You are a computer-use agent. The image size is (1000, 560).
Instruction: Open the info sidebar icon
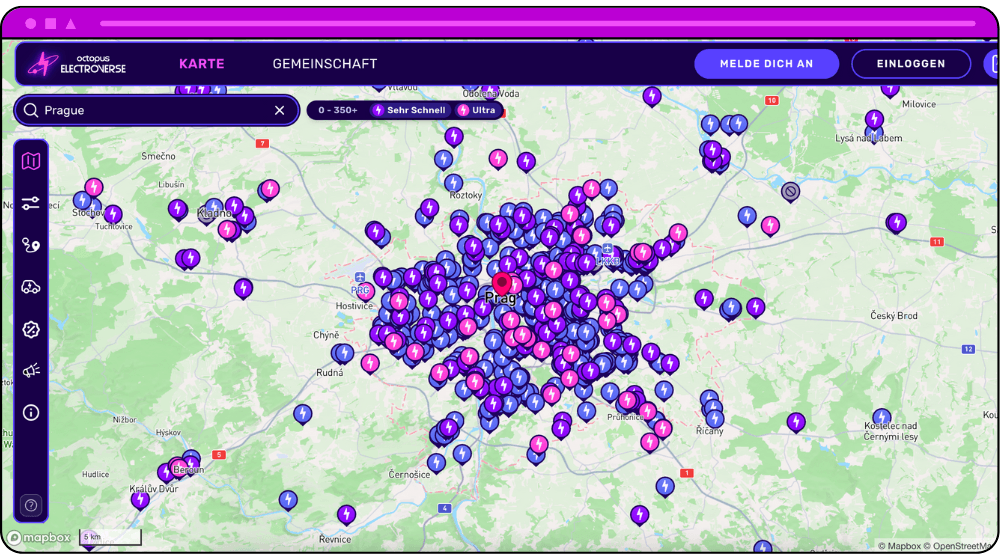click(31, 413)
